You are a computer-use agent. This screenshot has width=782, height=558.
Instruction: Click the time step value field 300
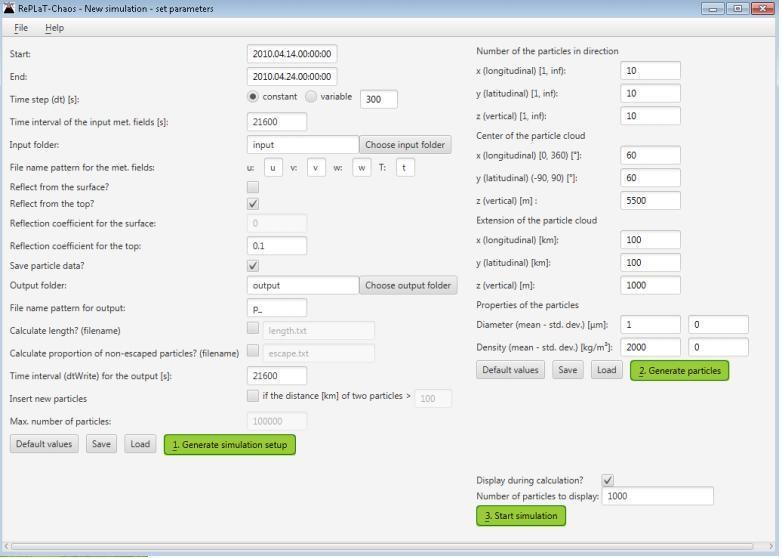pos(379,99)
